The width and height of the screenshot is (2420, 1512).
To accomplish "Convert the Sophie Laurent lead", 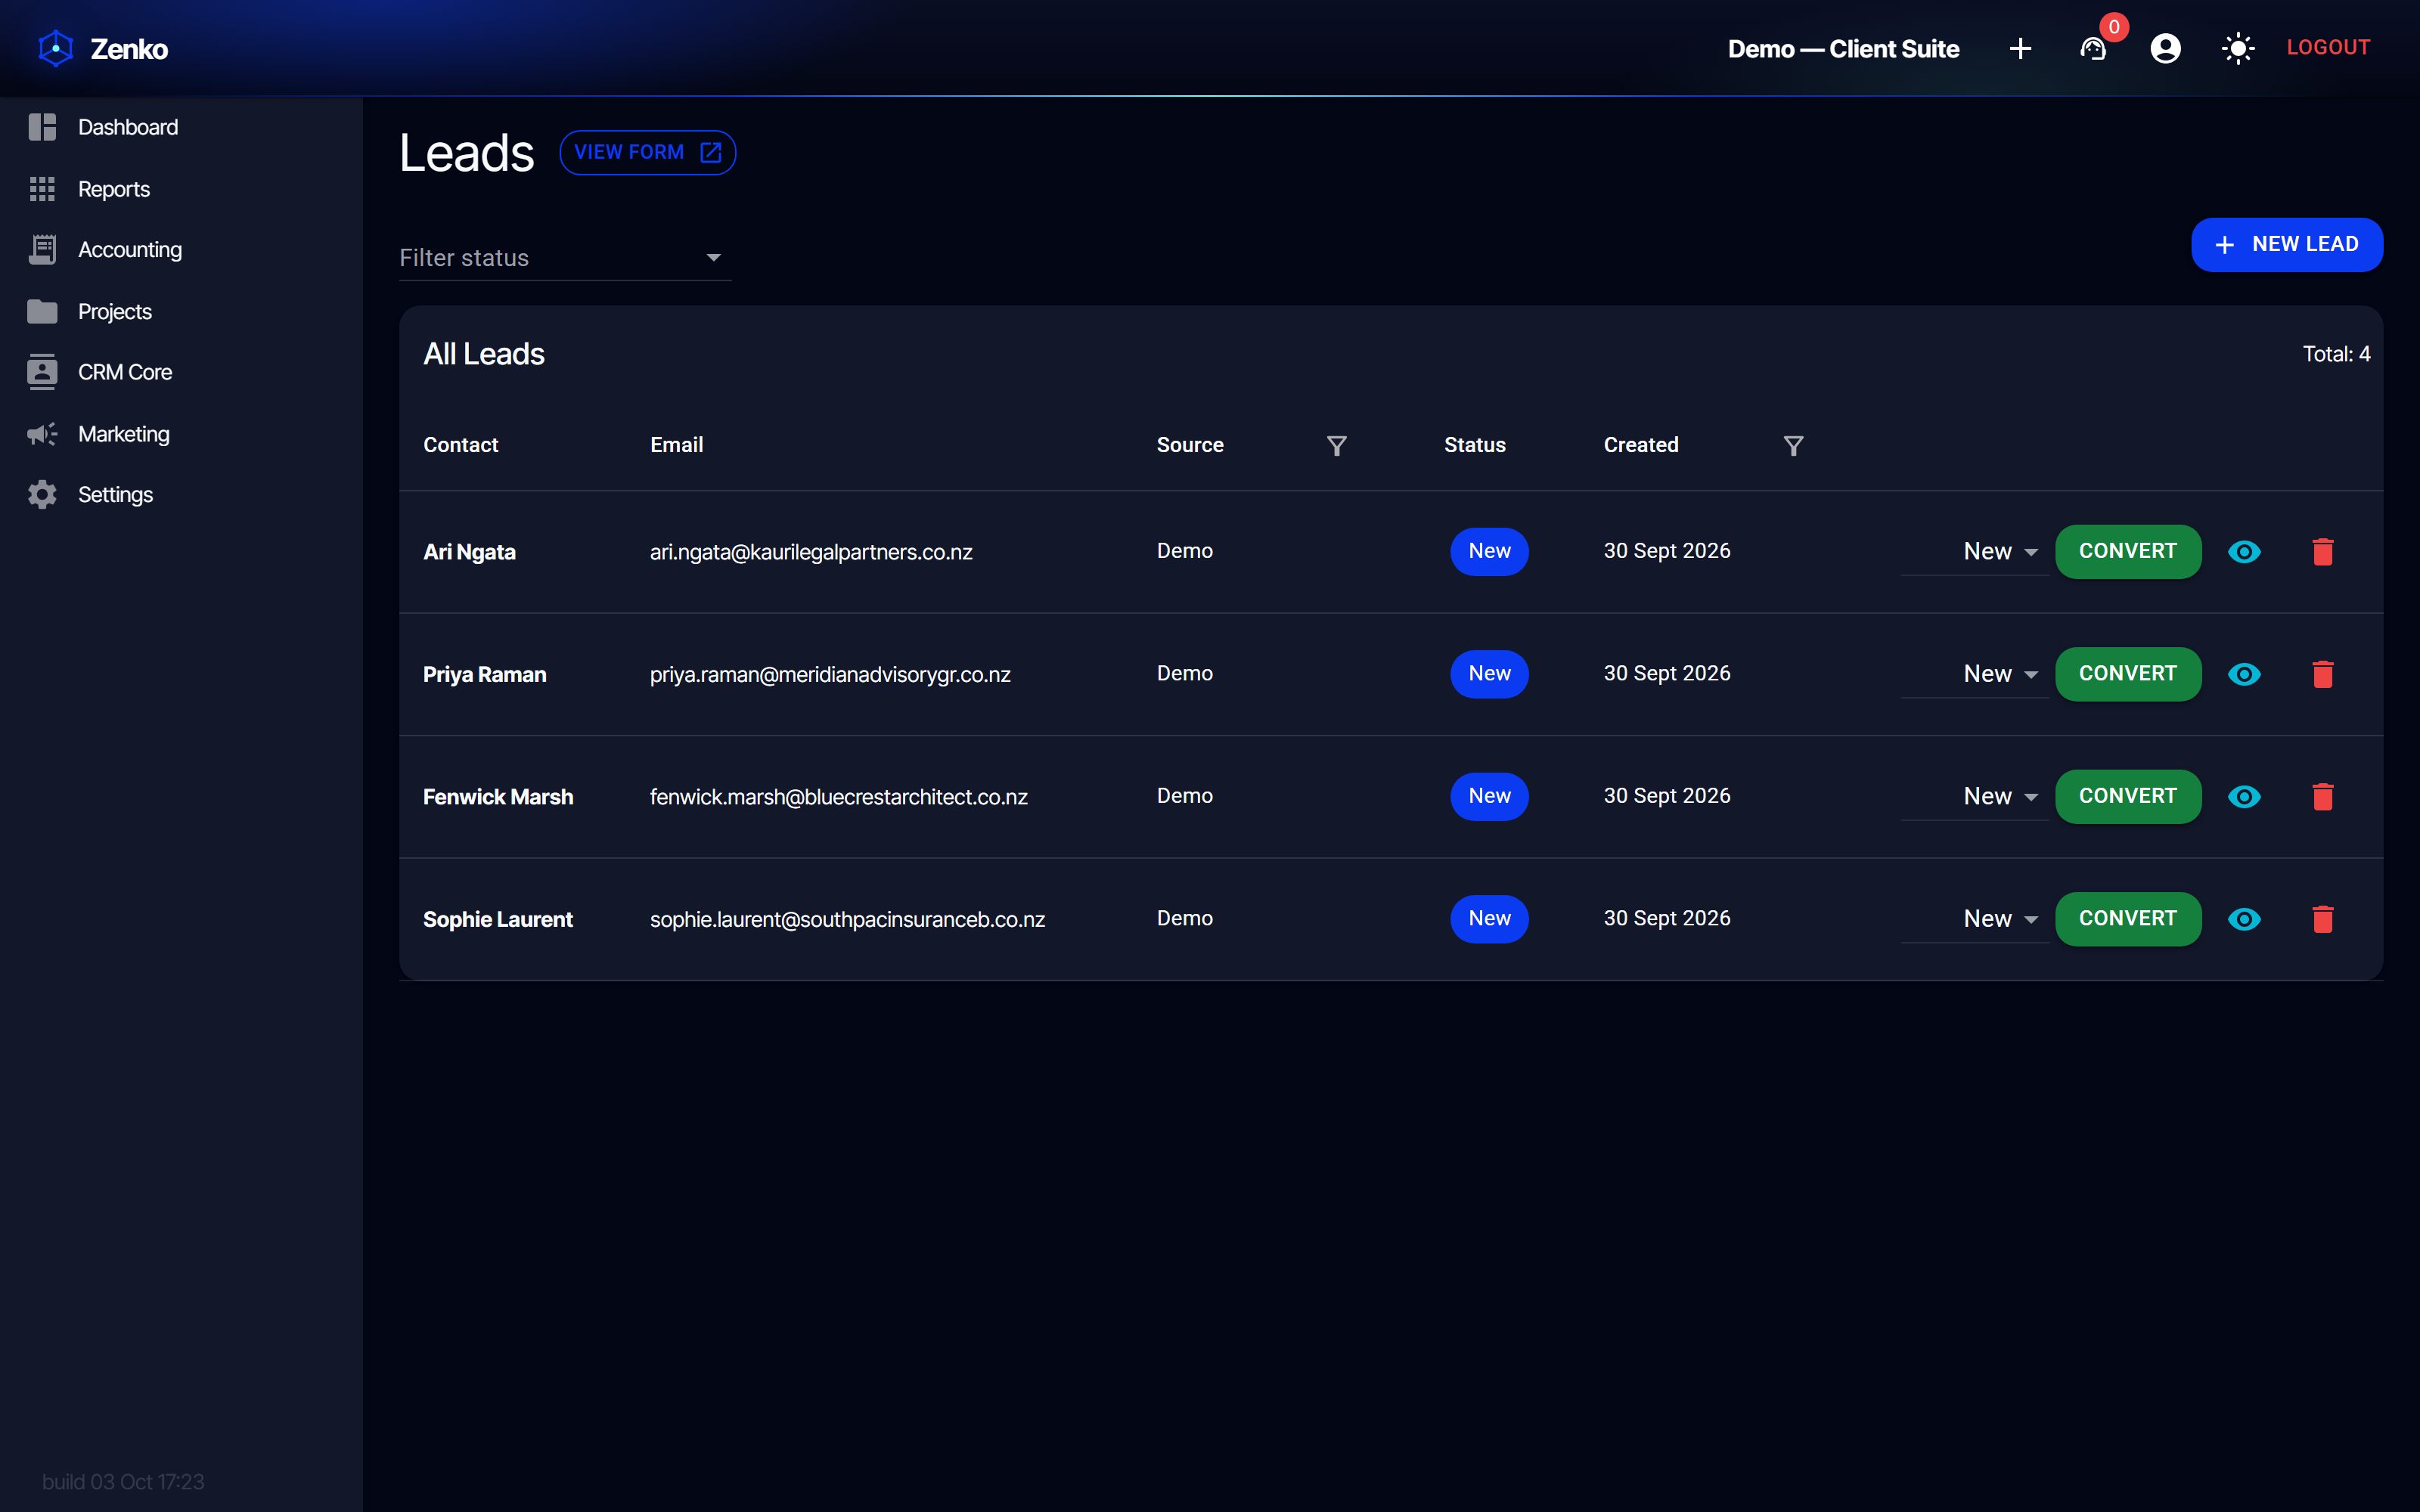I will click(x=2127, y=919).
